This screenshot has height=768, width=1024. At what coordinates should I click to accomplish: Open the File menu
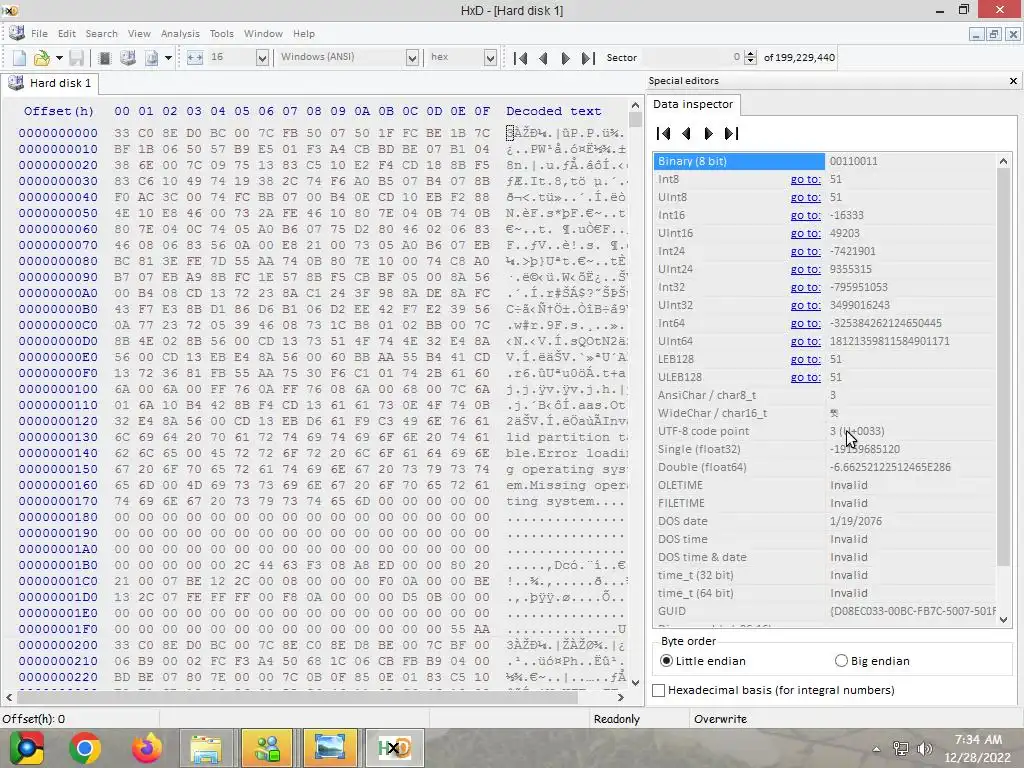[39, 33]
